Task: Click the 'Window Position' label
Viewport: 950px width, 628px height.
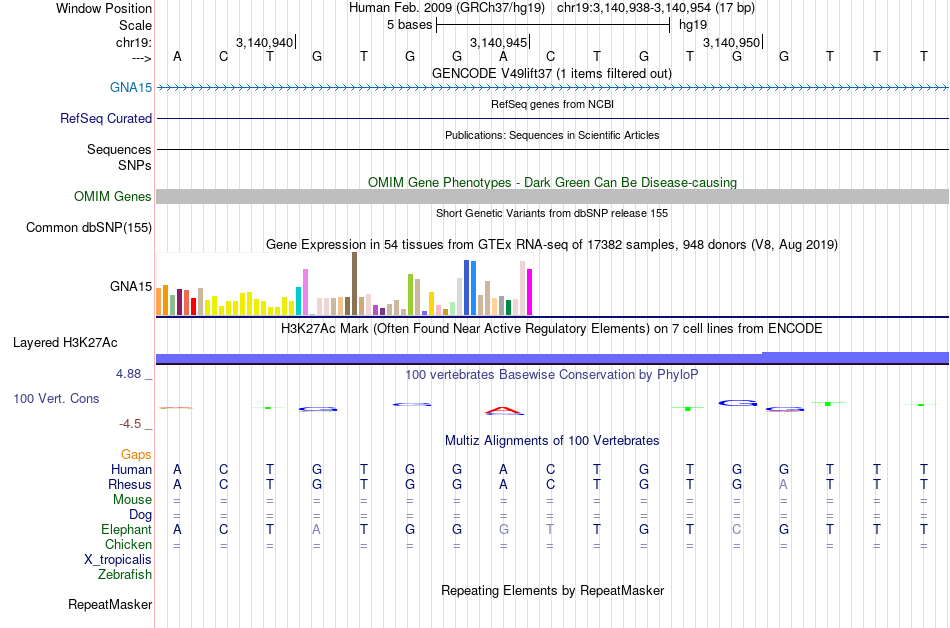Action: 104,8
